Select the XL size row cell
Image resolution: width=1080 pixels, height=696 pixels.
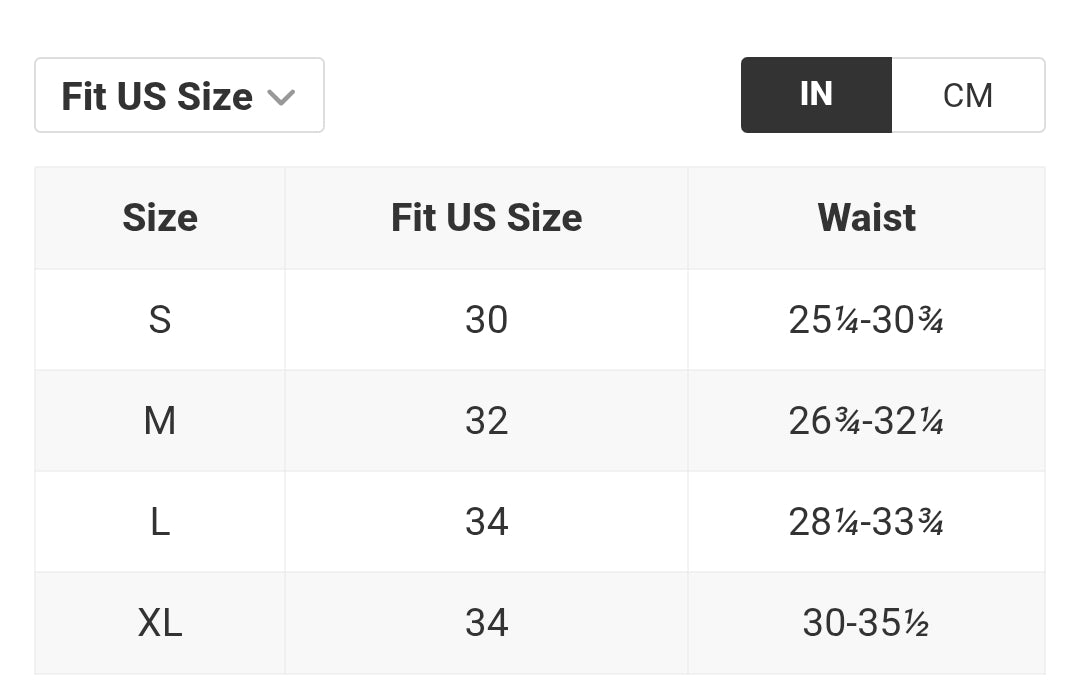pyautogui.click(x=160, y=623)
